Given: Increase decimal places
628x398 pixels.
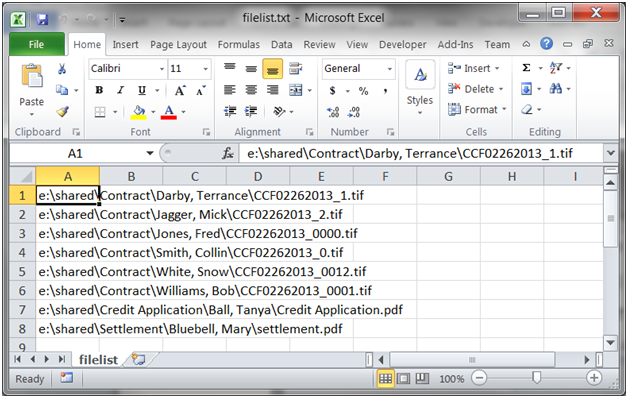Looking at the screenshot, I should click(333, 112).
